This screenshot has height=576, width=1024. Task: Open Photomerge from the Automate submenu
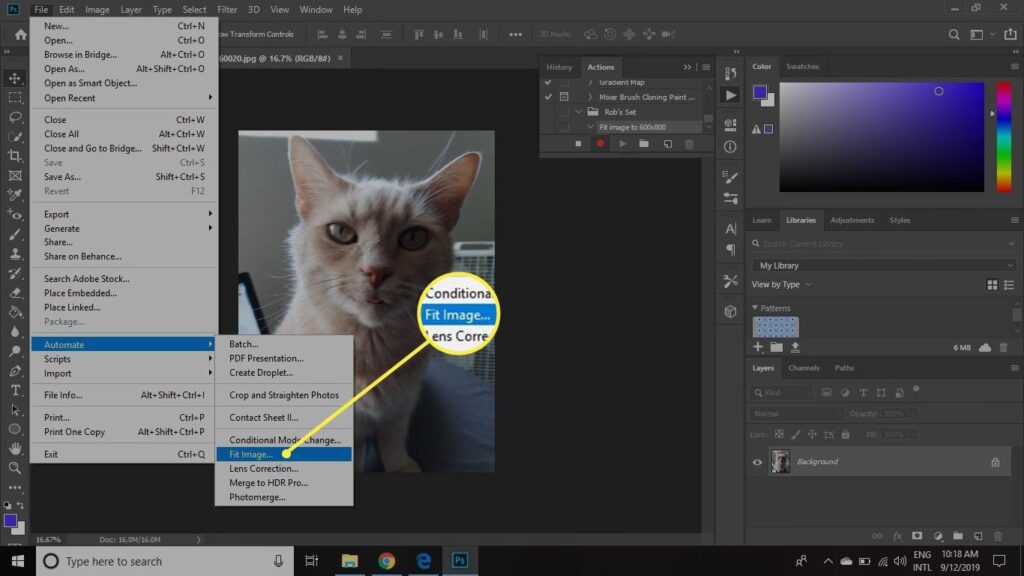257,497
